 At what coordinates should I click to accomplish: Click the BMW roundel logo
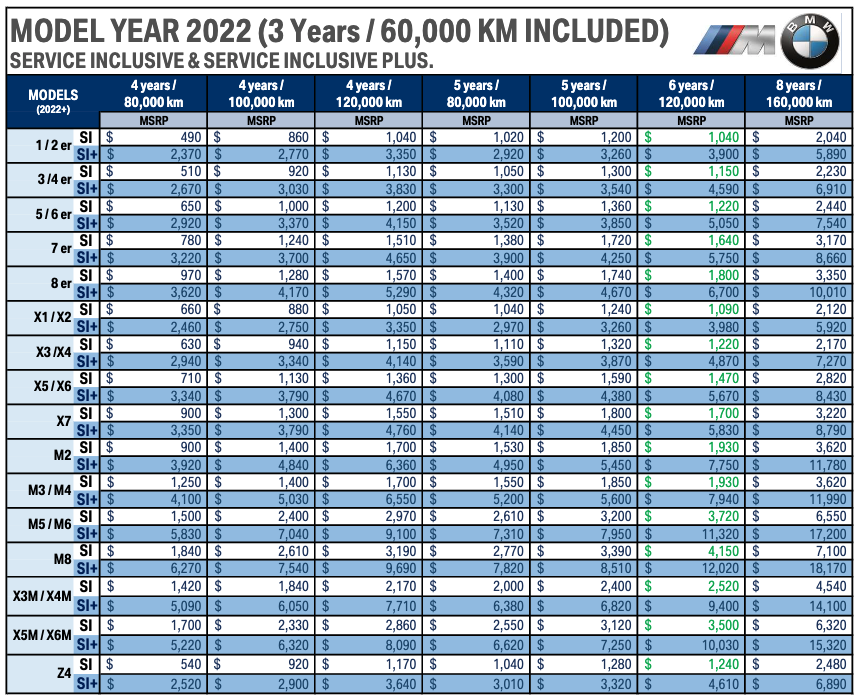click(x=810, y=41)
